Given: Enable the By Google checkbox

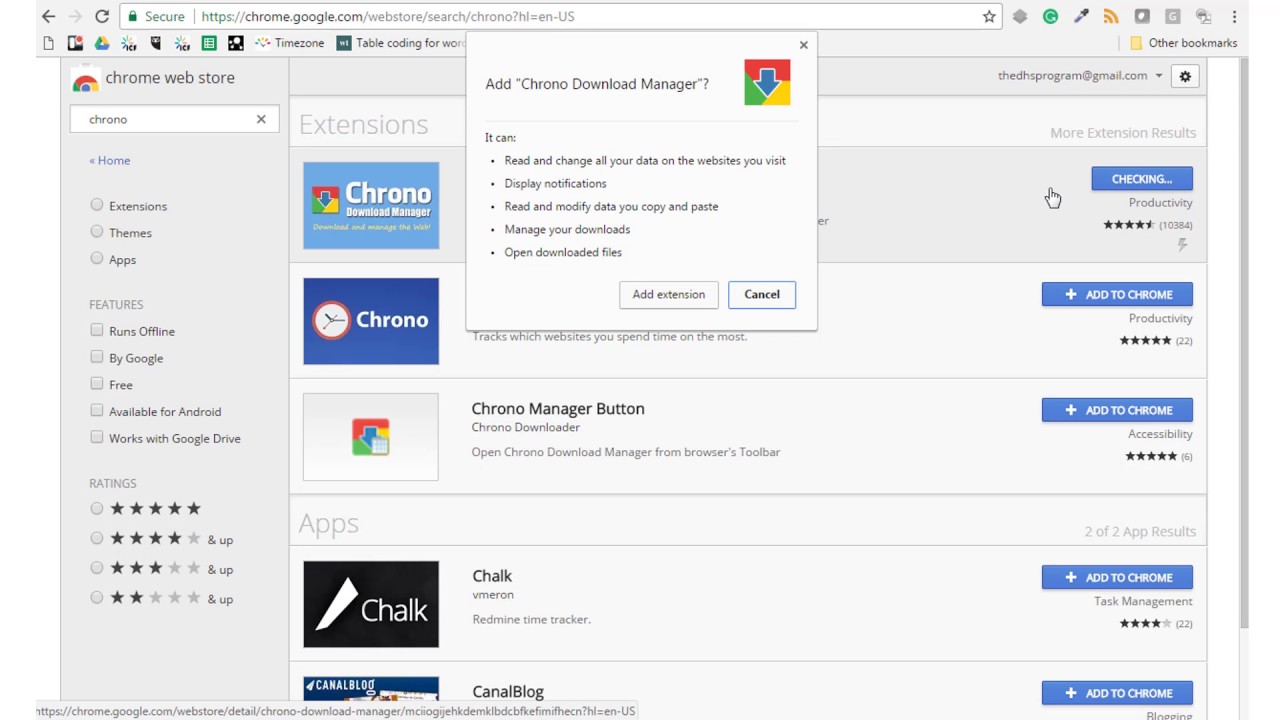Looking at the screenshot, I should [x=97, y=357].
